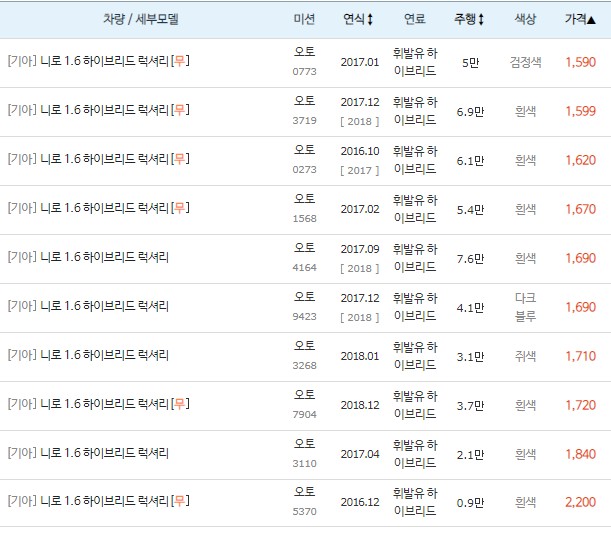Click the 미션 column header
This screenshot has width=611, height=535.
[x=304, y=19]
